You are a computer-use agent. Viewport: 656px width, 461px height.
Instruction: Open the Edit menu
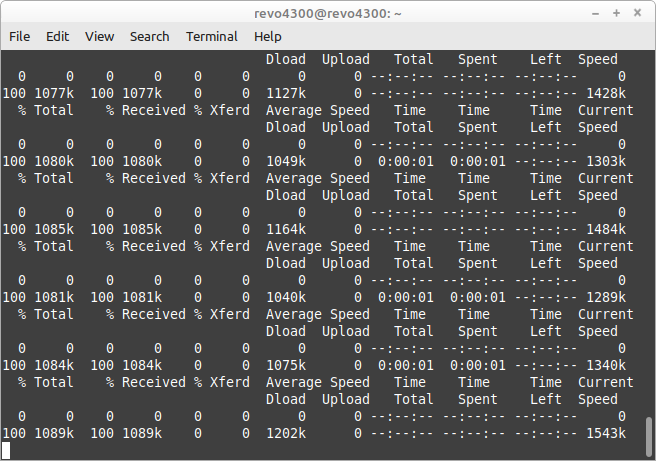pos(57,37)
